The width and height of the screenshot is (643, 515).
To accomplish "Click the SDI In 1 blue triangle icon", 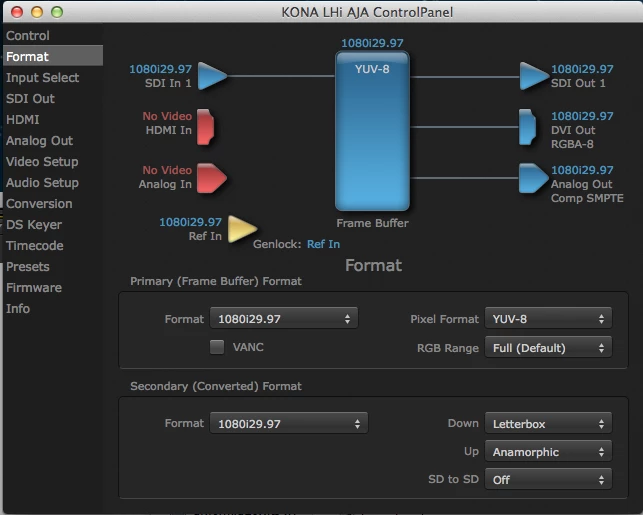I will click(212, 76).
